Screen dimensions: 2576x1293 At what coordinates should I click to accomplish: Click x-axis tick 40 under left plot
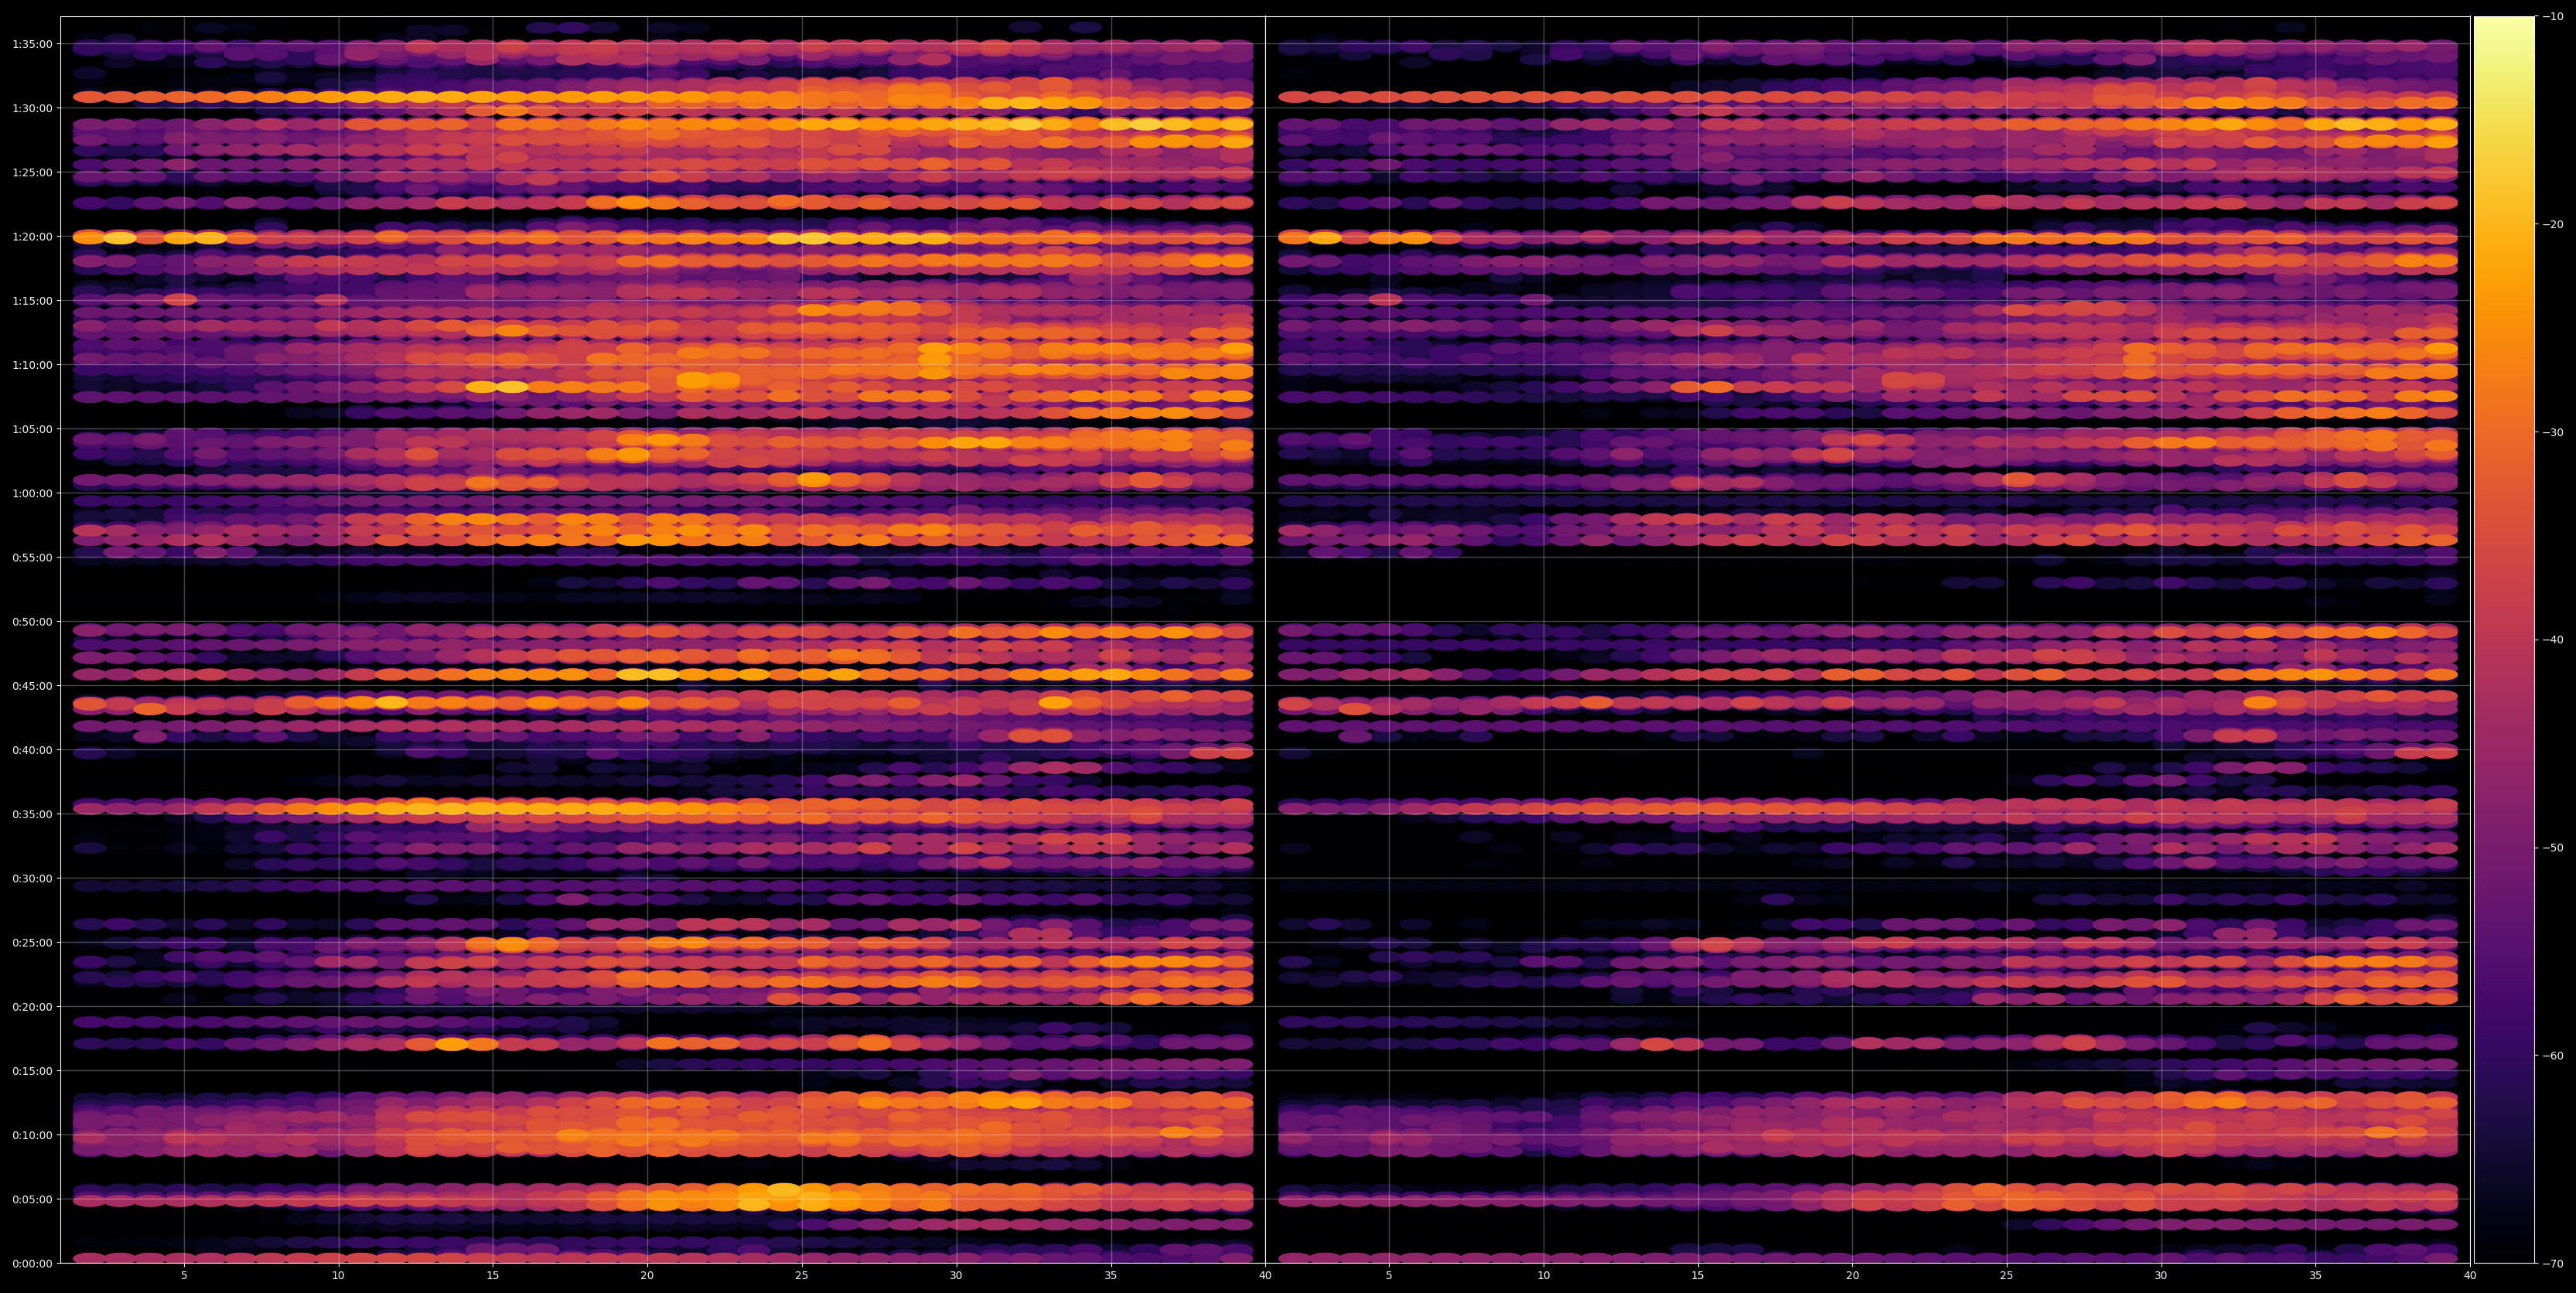tap(1265, 1275)
